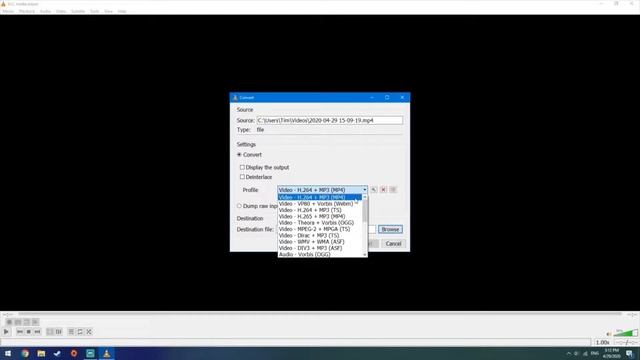This screenshot has width=640, height=360.
Task: Click the seek bar timeline
Action: coord(320,314)
